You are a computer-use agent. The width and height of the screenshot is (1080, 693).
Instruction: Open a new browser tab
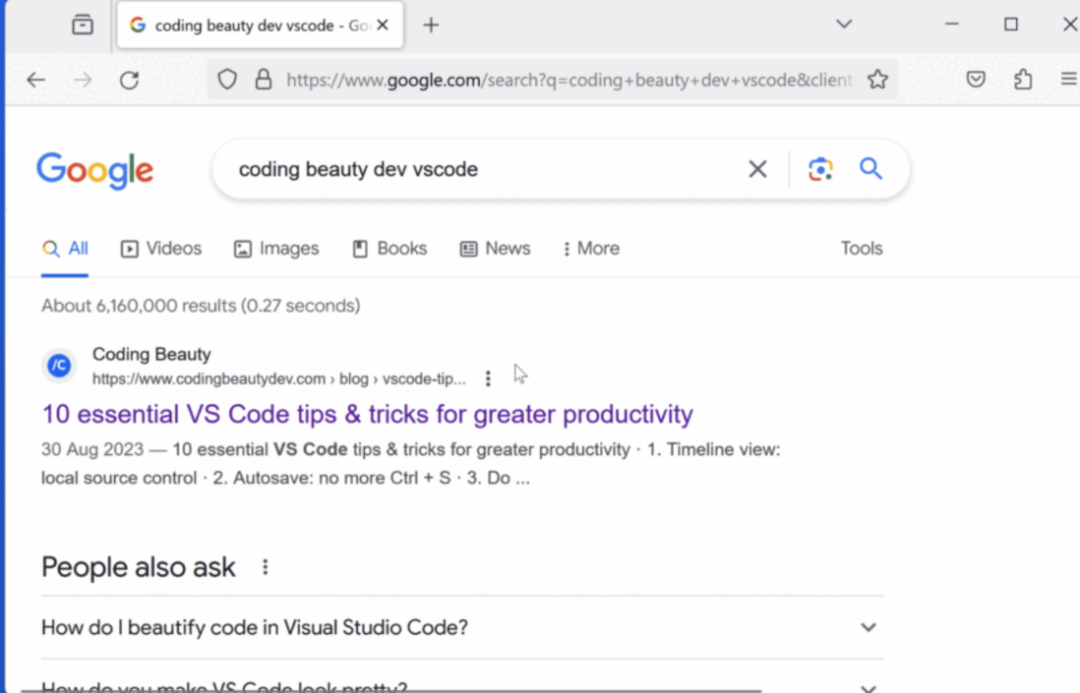point(431,25)
